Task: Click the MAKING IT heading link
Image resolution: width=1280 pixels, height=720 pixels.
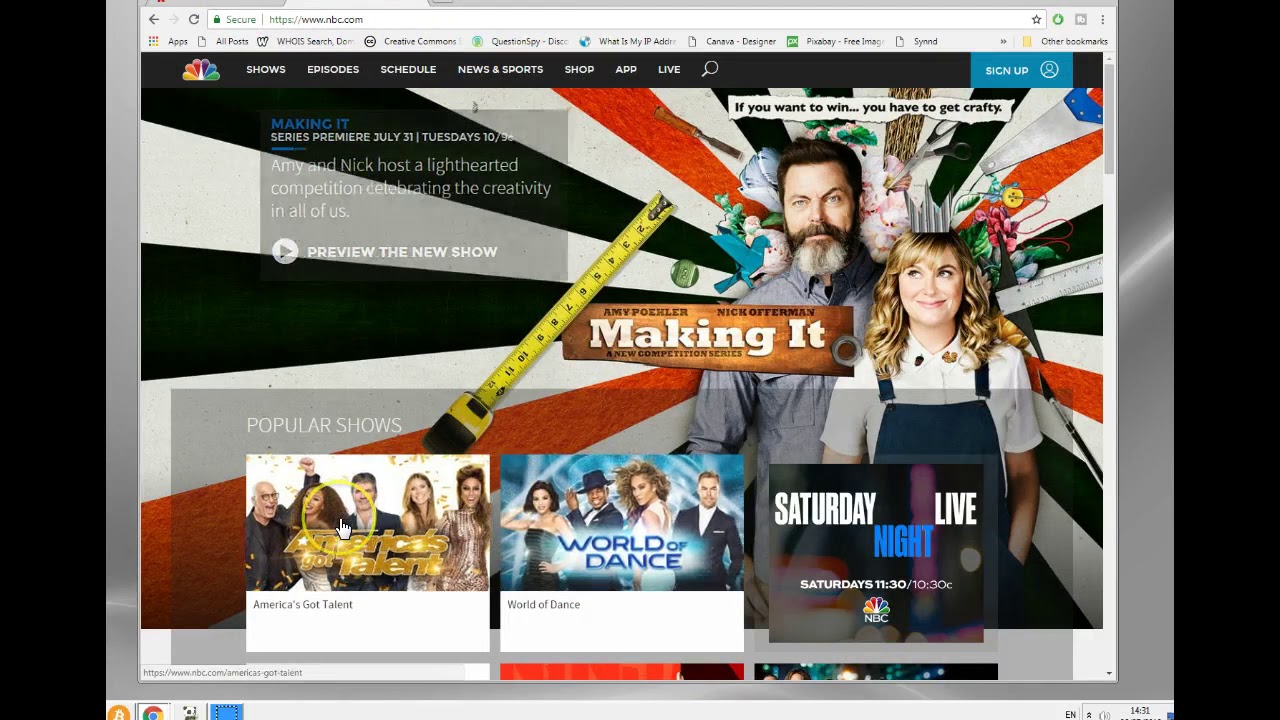Action: pos(310,124)
